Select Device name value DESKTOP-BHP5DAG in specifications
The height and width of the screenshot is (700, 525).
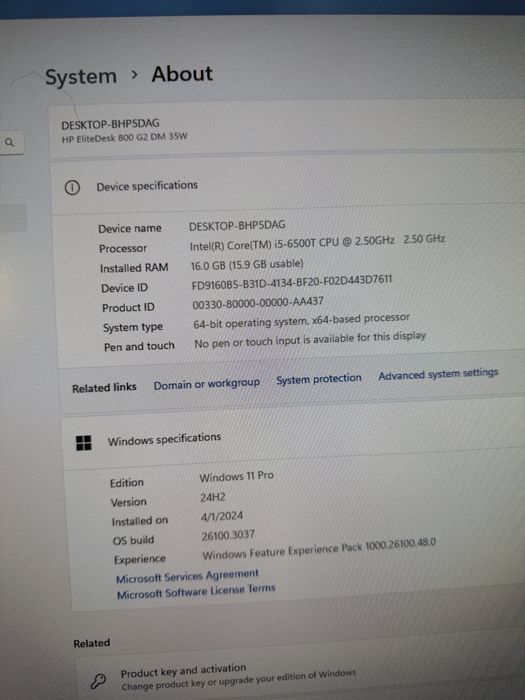tap(237, 225)
